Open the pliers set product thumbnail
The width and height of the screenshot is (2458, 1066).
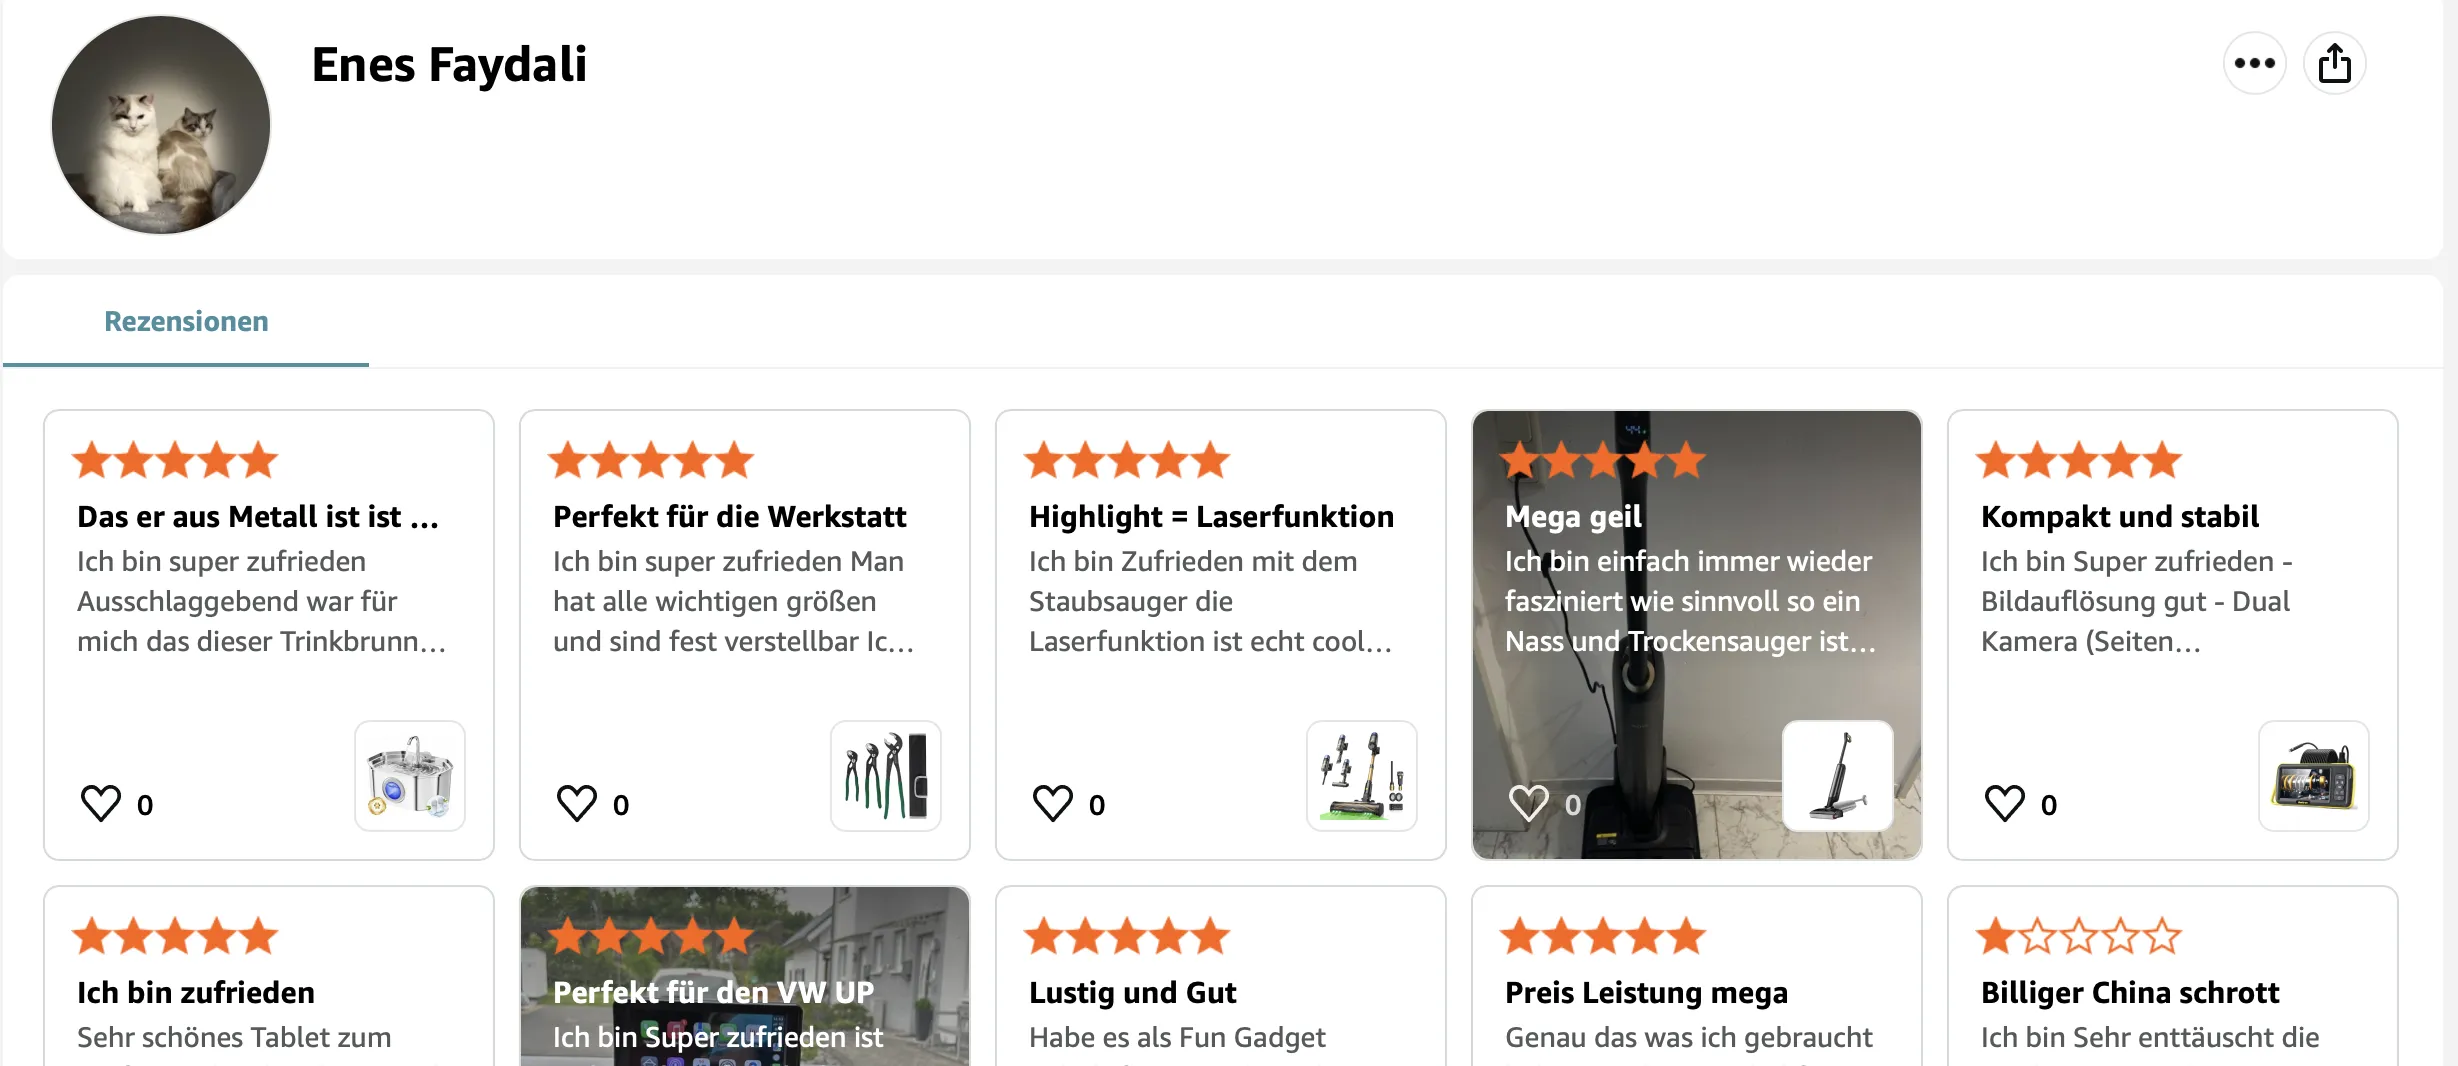pos(886,776)
